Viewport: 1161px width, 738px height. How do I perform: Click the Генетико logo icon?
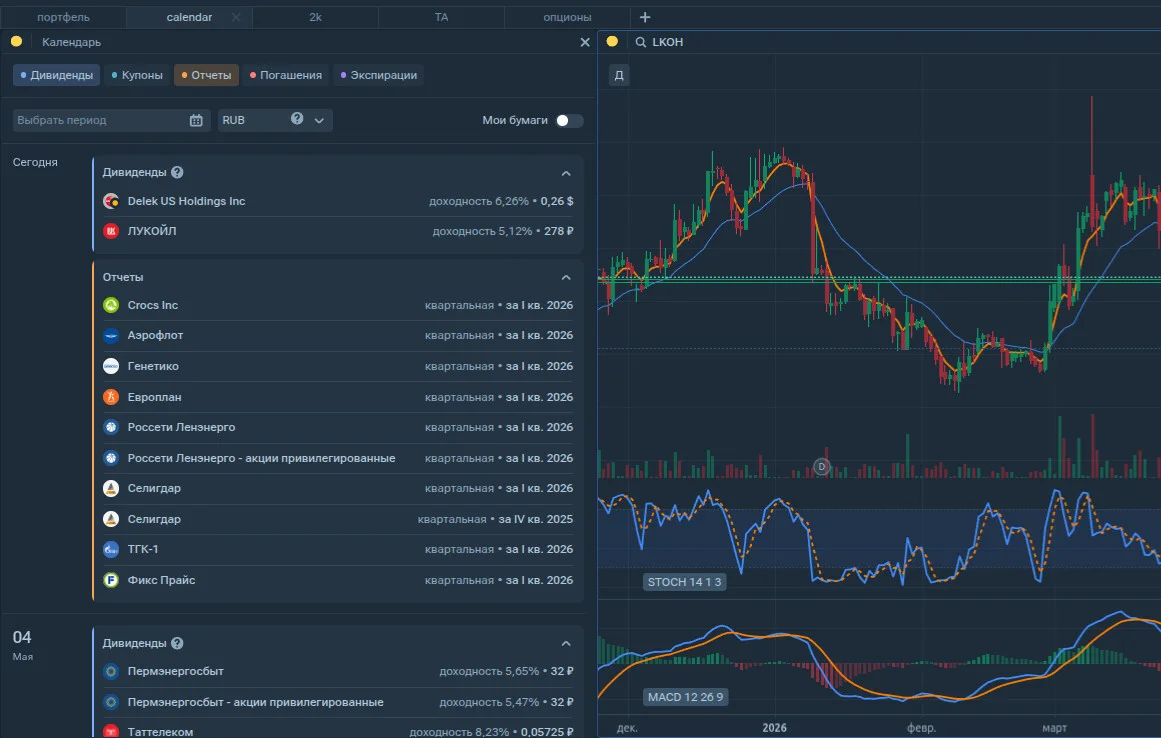click(111, 366)
